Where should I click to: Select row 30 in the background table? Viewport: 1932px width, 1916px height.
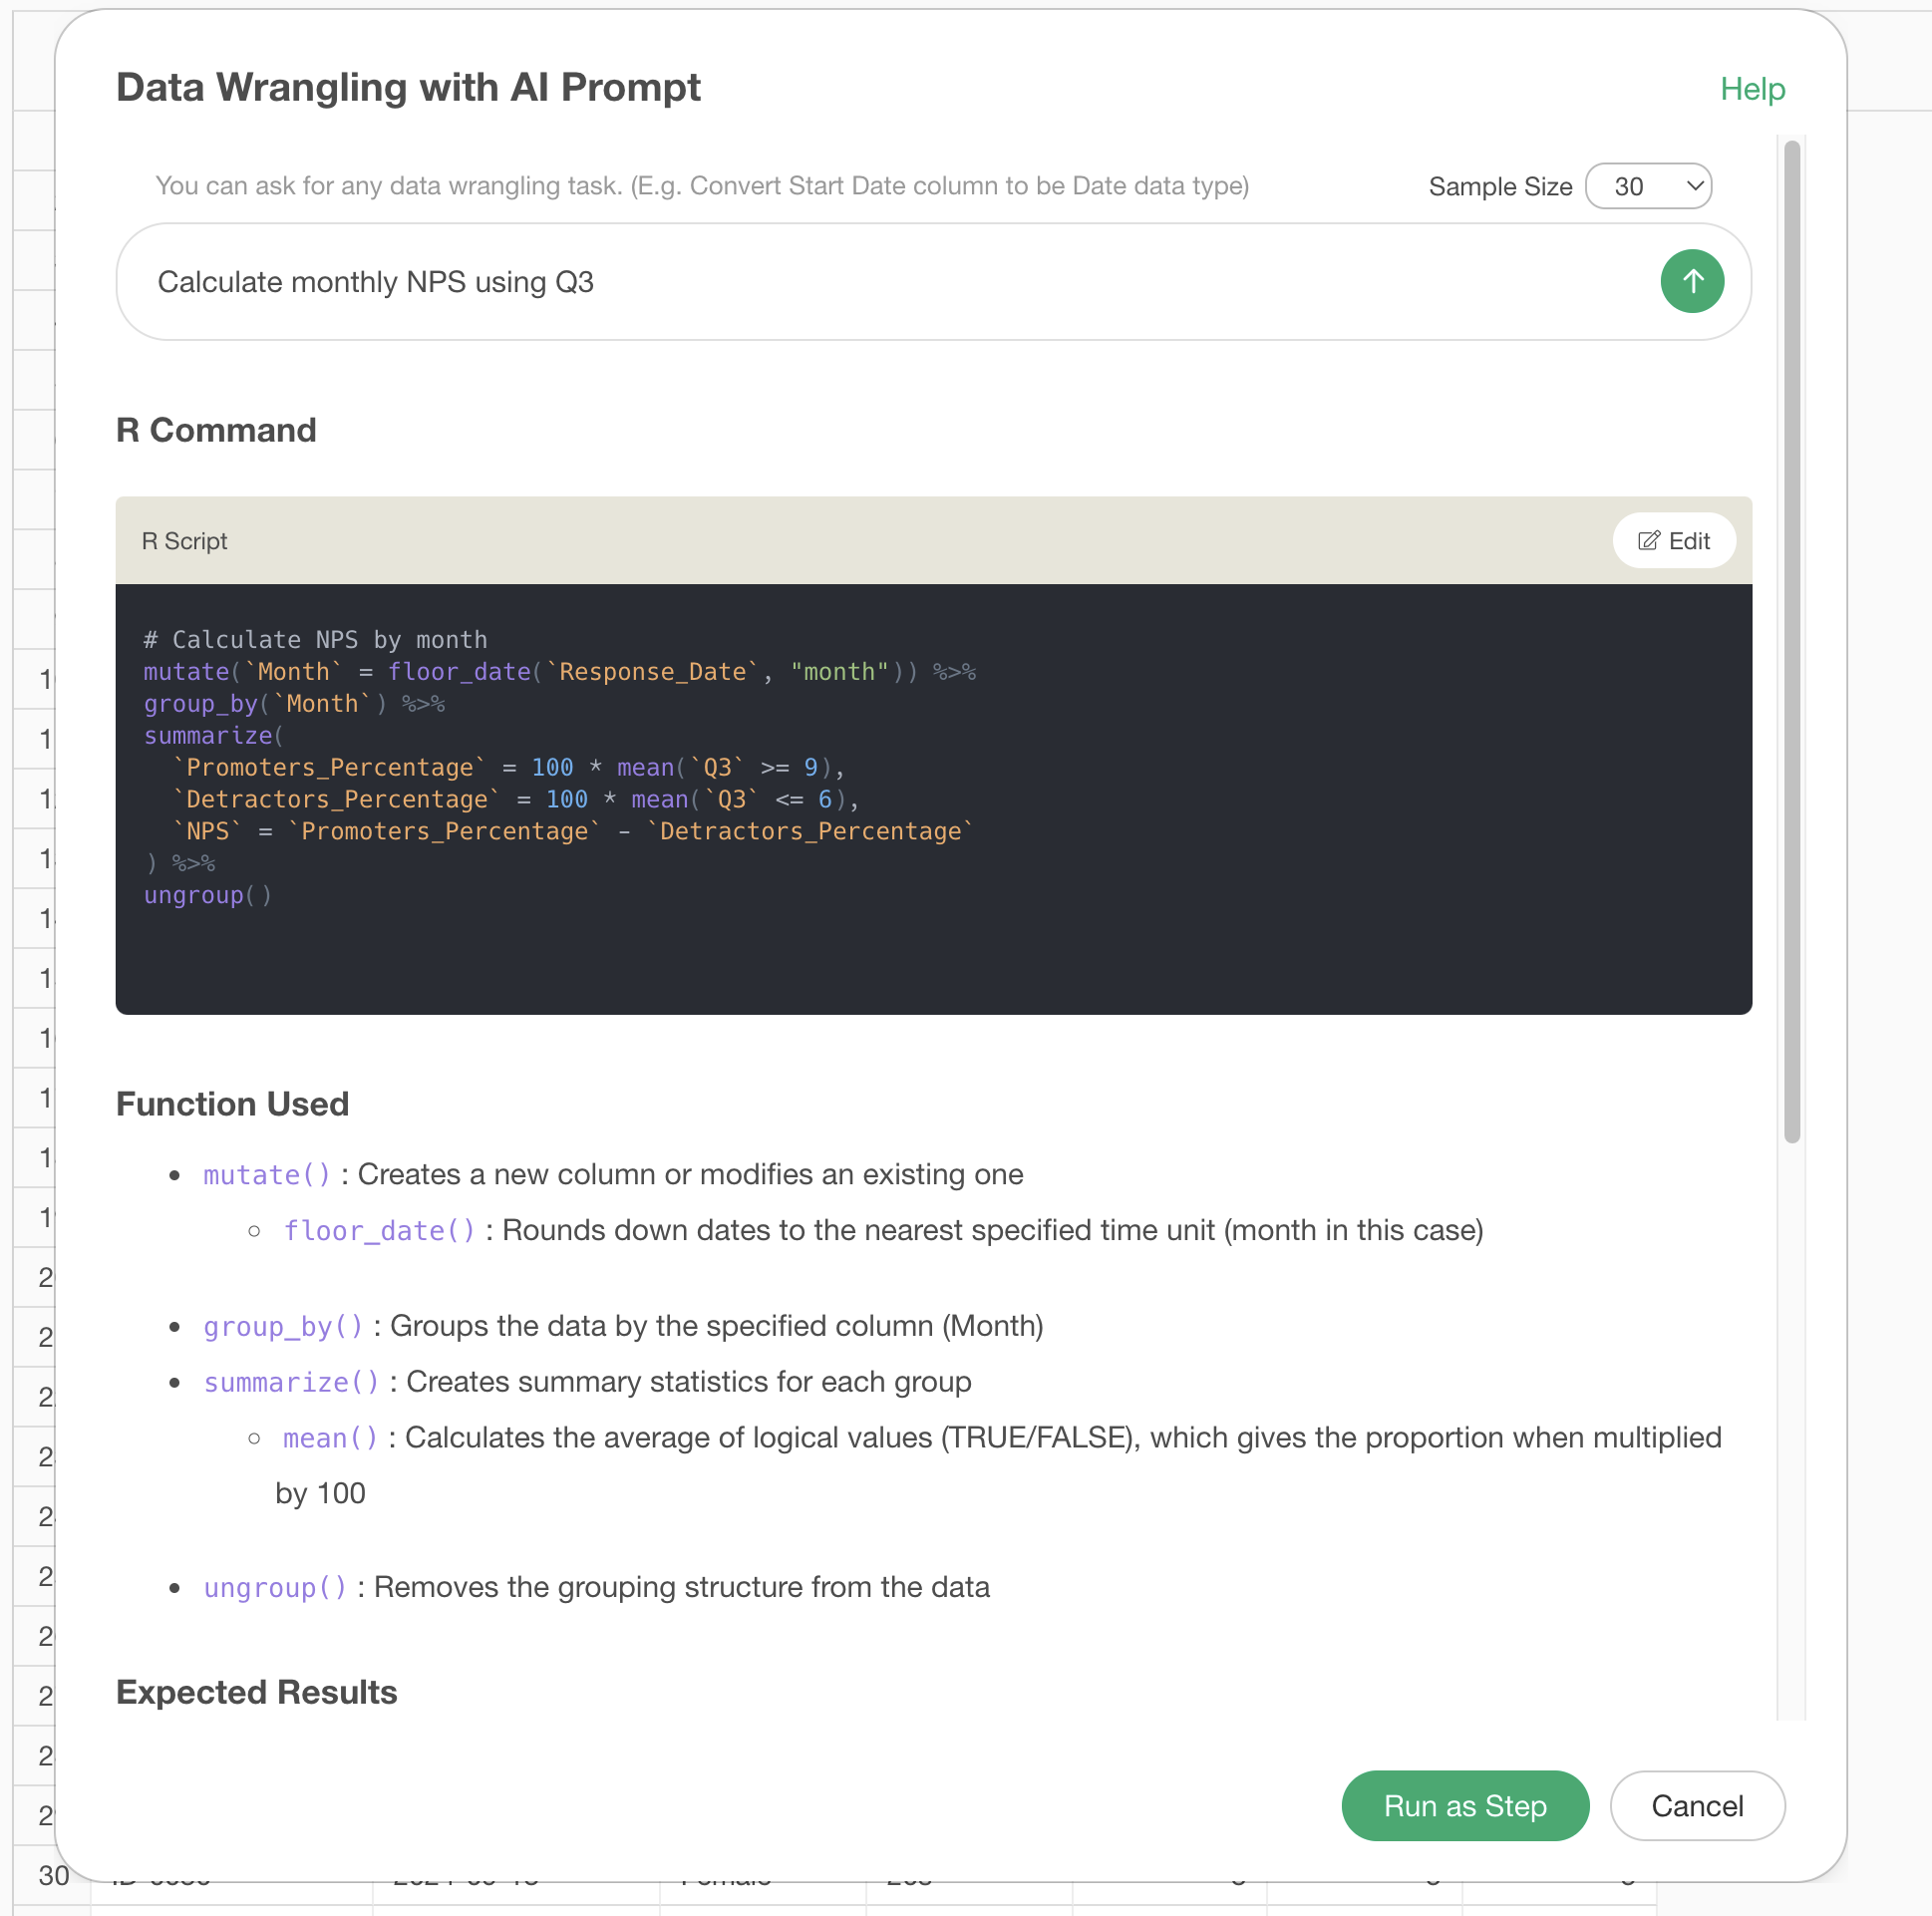(54, 1876)
